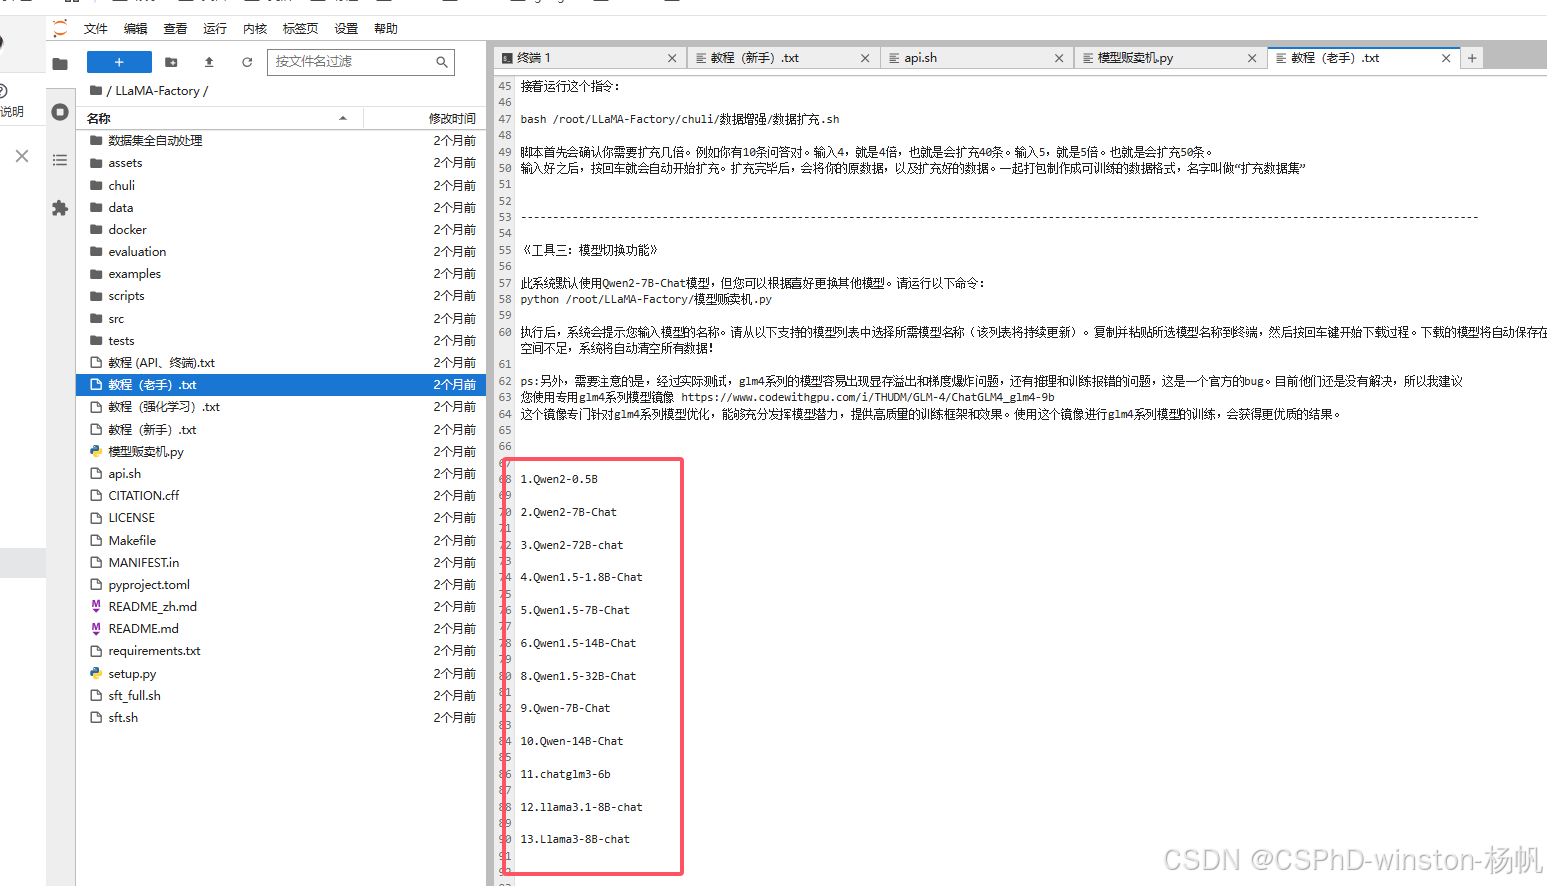This screenshot has width=1547, height=886.
Task: Open the data folder
Action: (281, 207)
